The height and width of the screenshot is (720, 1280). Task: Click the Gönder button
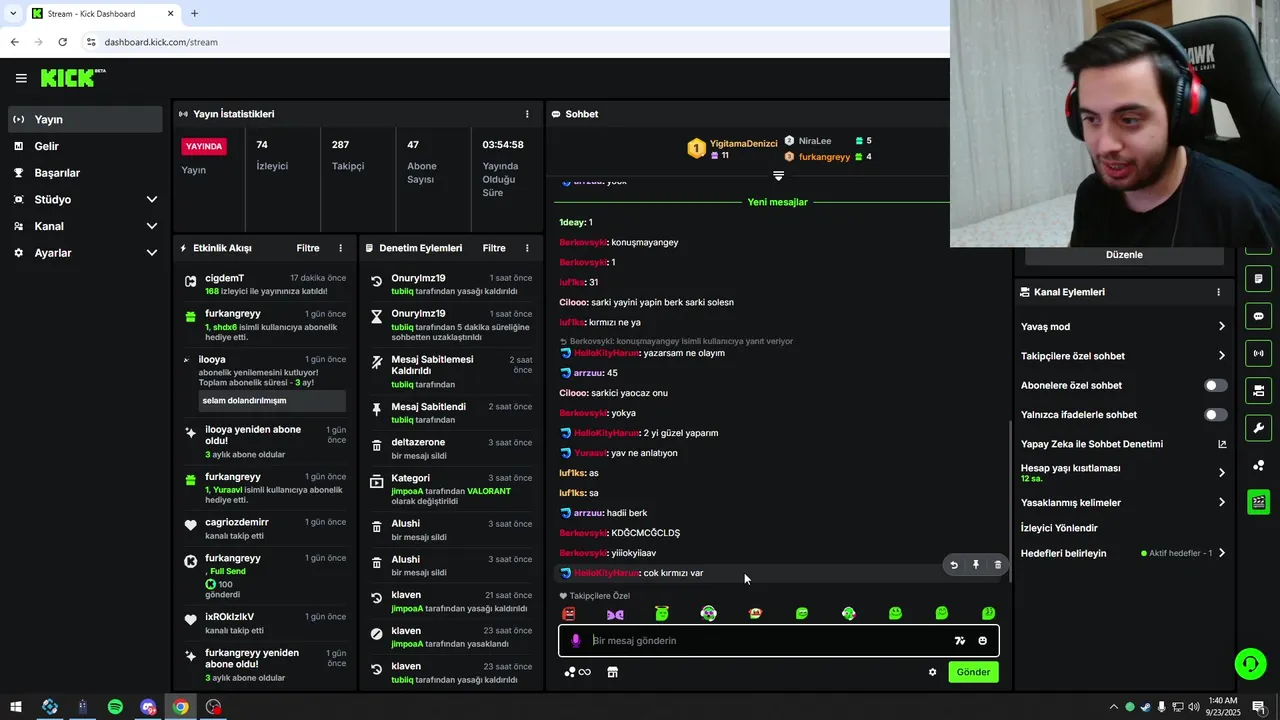click(973, 672)
